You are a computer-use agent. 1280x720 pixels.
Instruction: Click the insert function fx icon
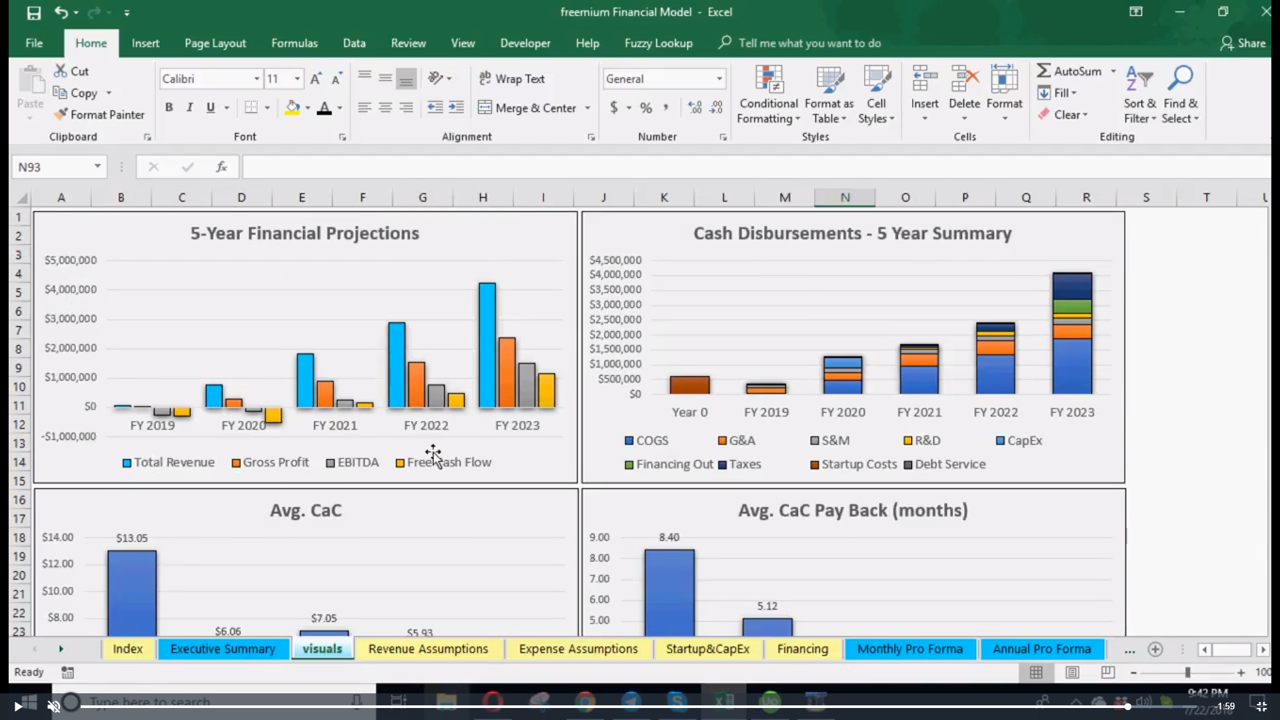[221, 167]
